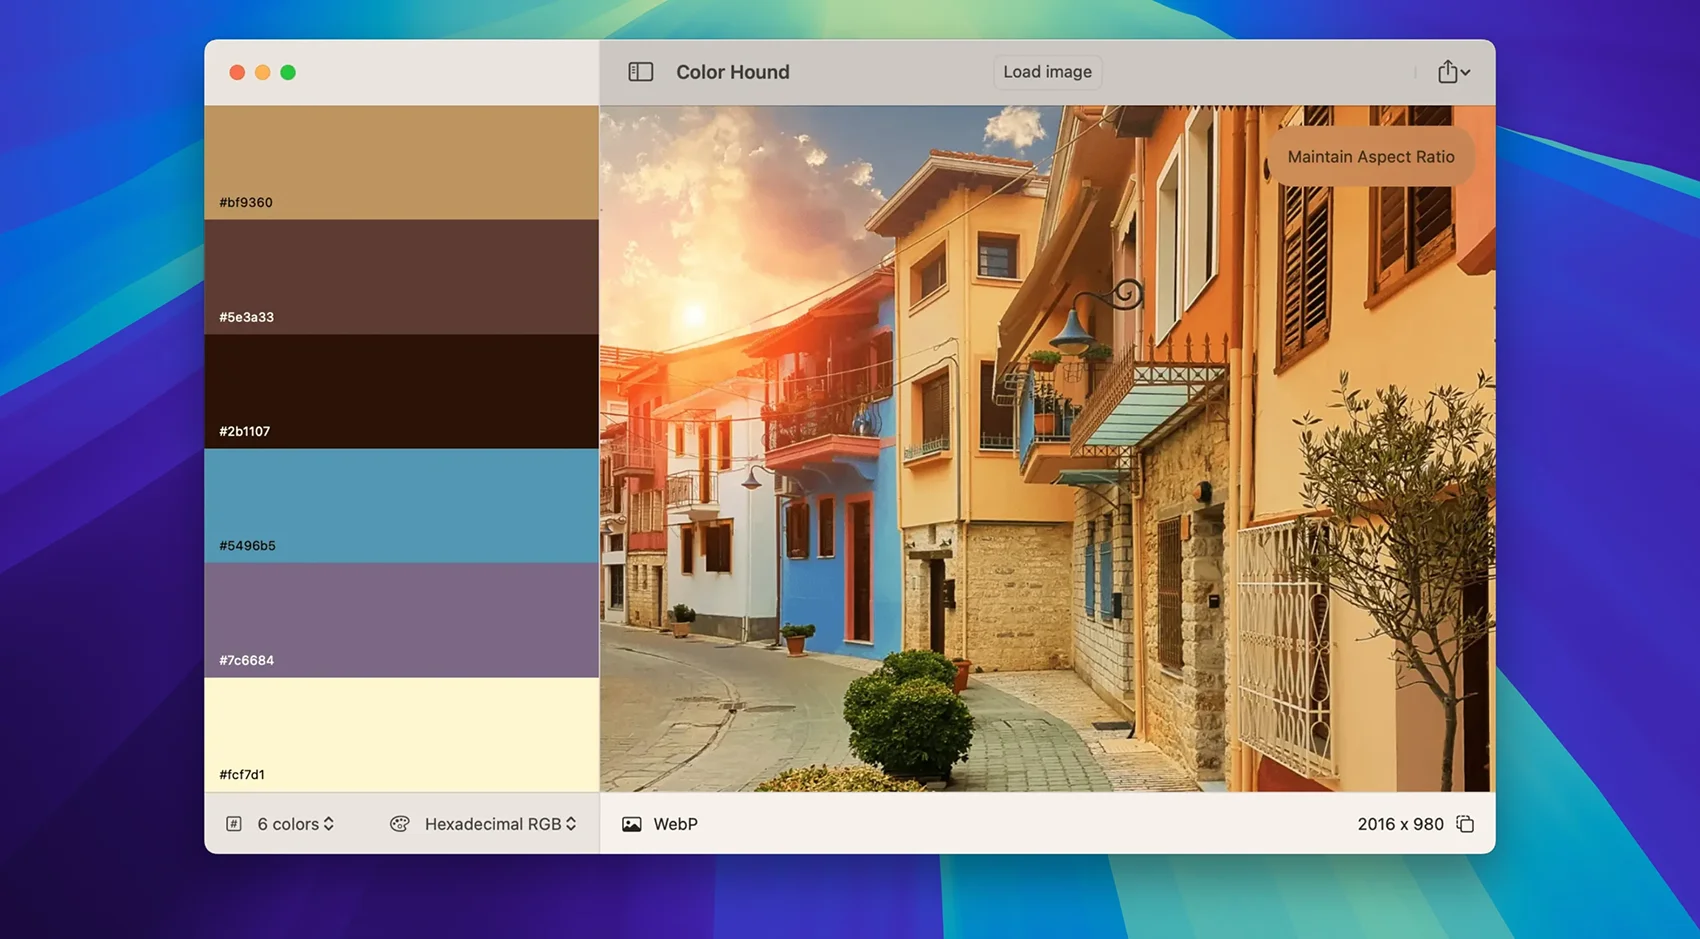Click the 2016 x 980 dimensions text
Viewport: 1700px width, 939px height.
tap(1400, 824)
